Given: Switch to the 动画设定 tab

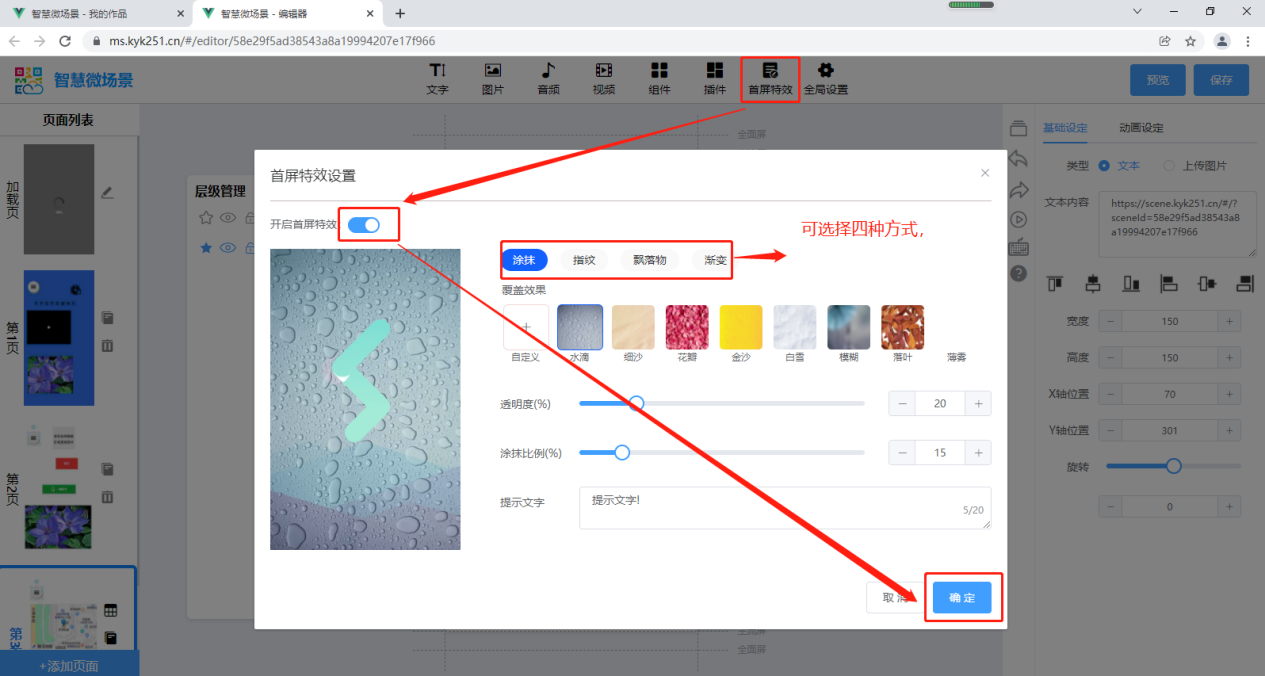Looking at the screenshot, I should [x=1141, y=128].
